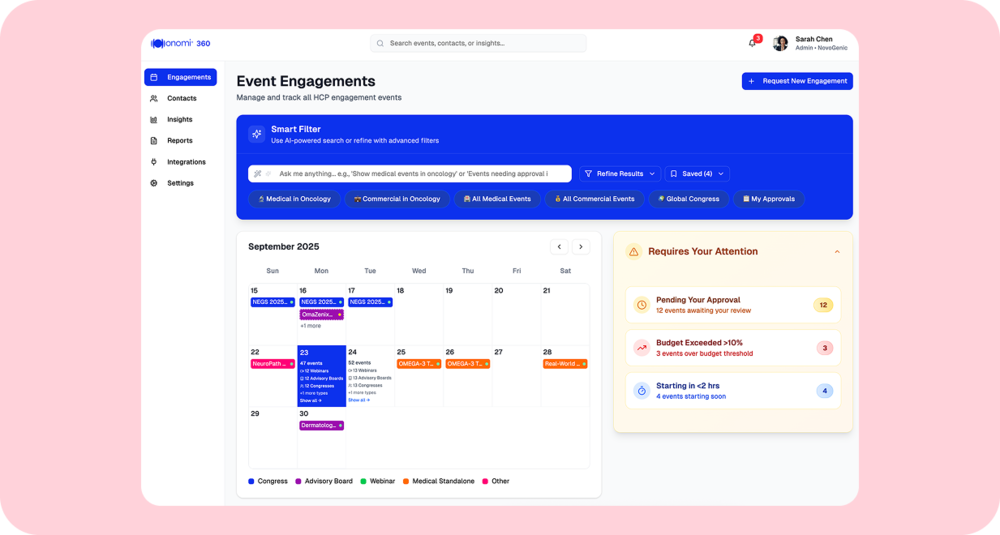Go to next month with right chevron
The image size is (1000, 535).
580,247
